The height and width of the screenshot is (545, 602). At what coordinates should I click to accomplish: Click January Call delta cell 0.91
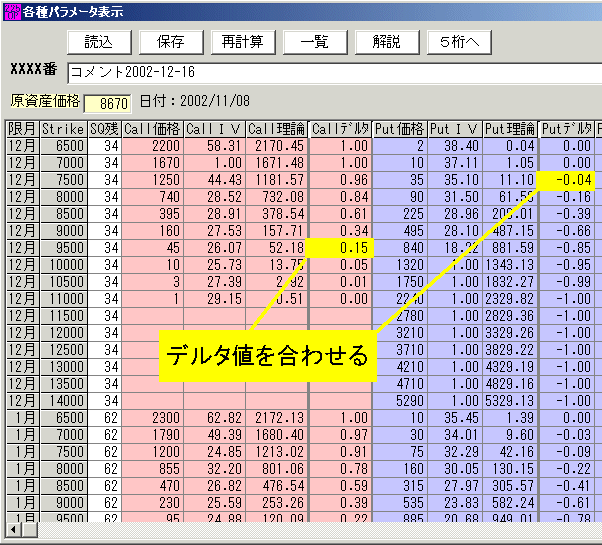(x=341, y=452)
